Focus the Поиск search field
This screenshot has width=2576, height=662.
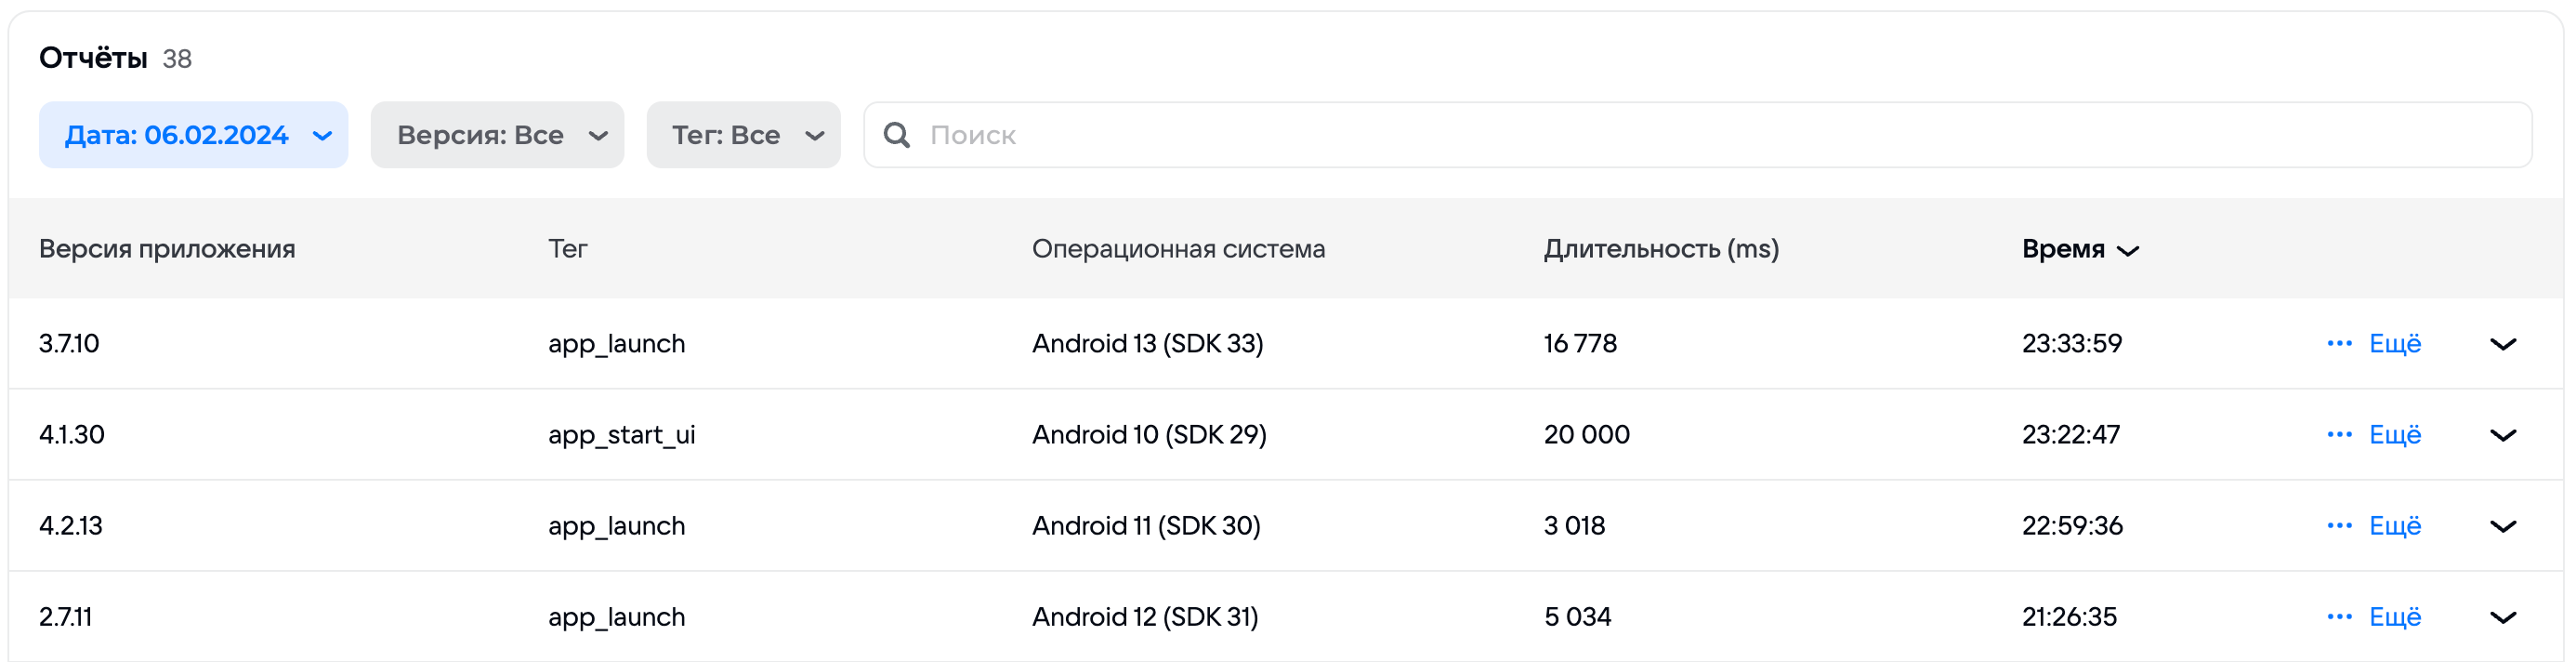pyautogui.click(x=1700, y=135)
